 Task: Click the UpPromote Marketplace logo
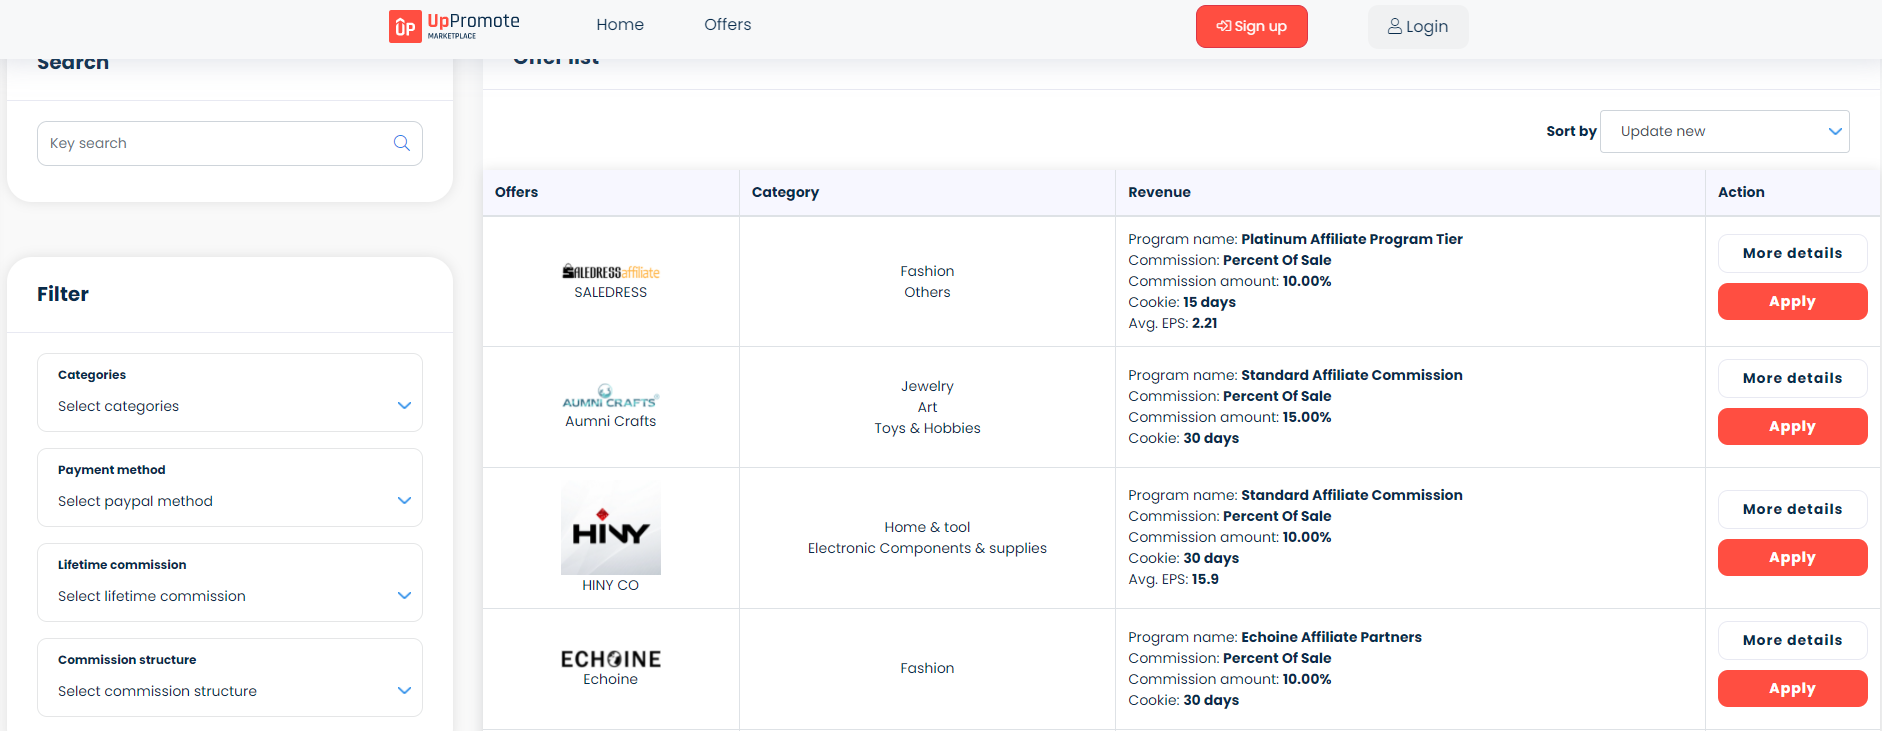click(454, 26)
